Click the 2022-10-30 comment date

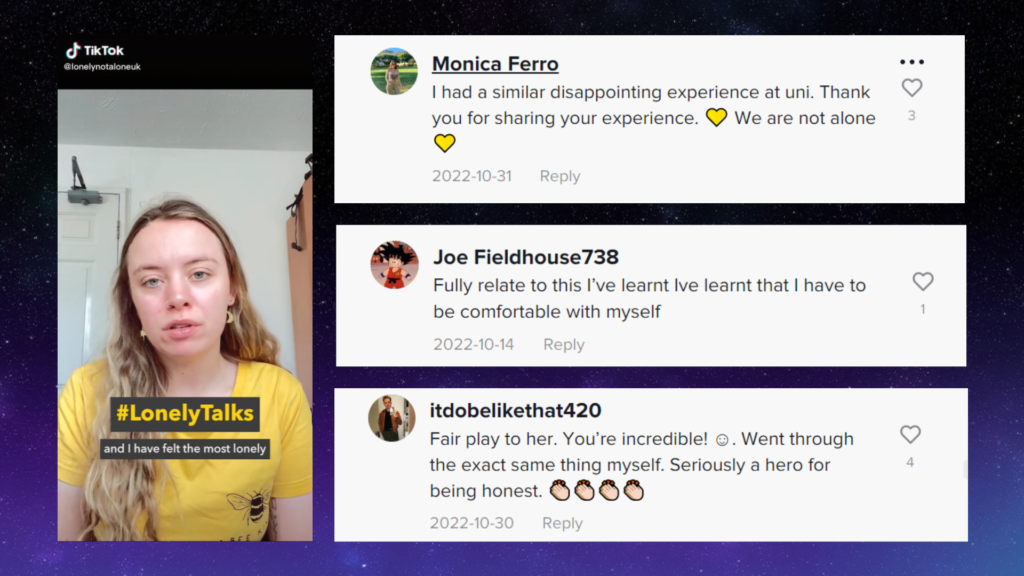tap(472, 523)
